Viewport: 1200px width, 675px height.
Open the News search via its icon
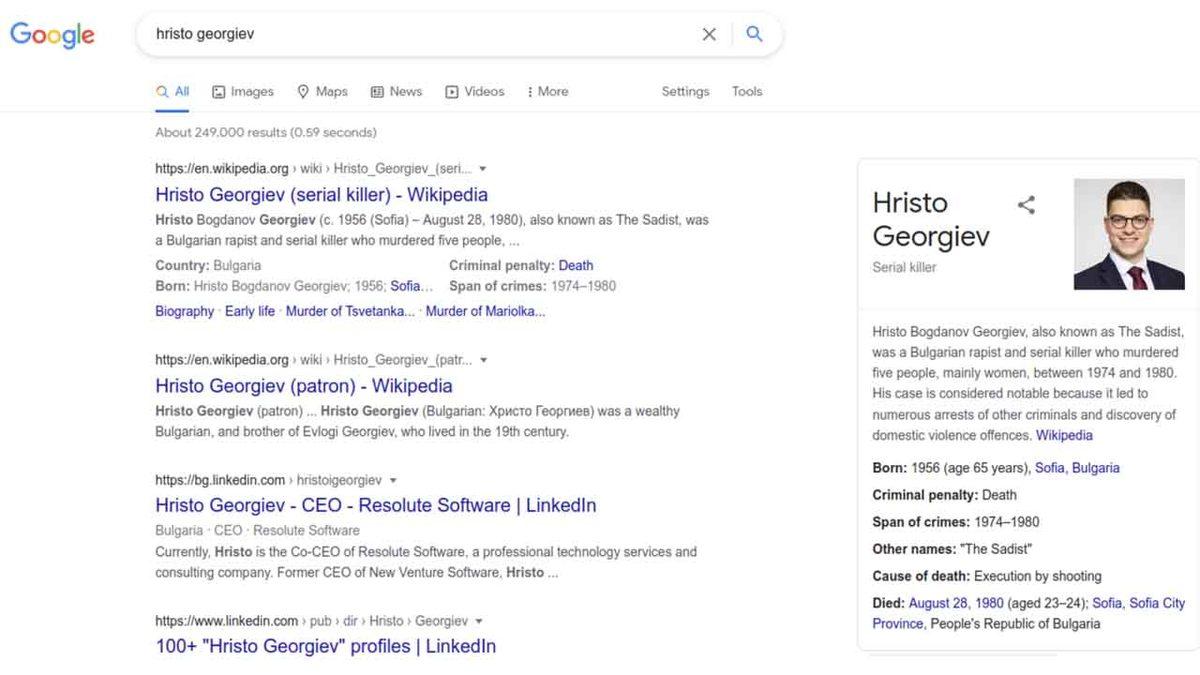click(377, 91)
